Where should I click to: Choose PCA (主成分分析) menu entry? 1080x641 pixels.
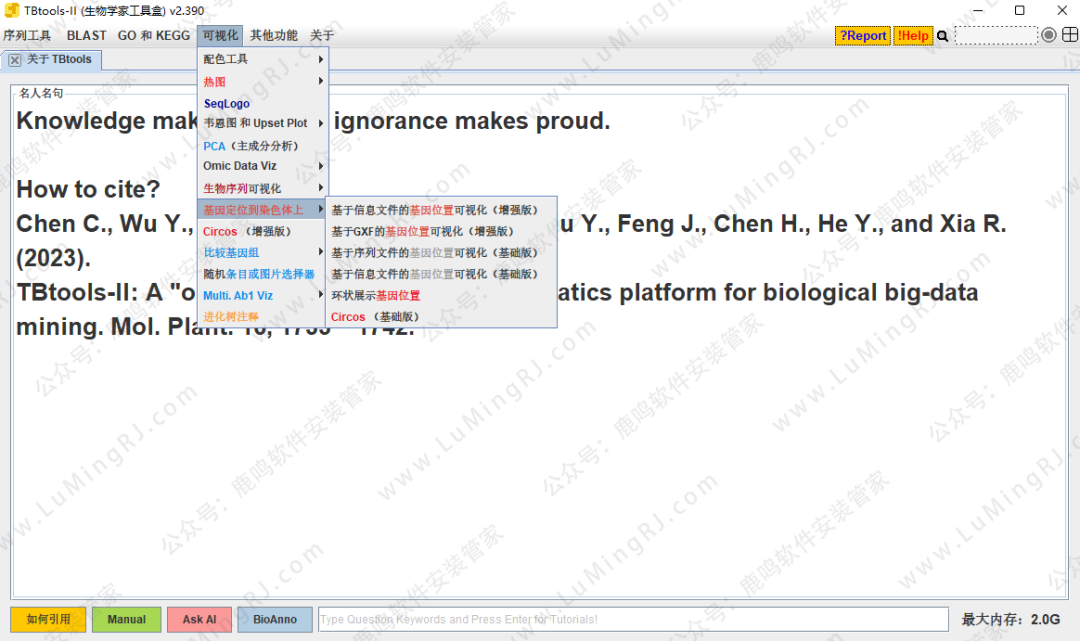click(x=251, y=146)
